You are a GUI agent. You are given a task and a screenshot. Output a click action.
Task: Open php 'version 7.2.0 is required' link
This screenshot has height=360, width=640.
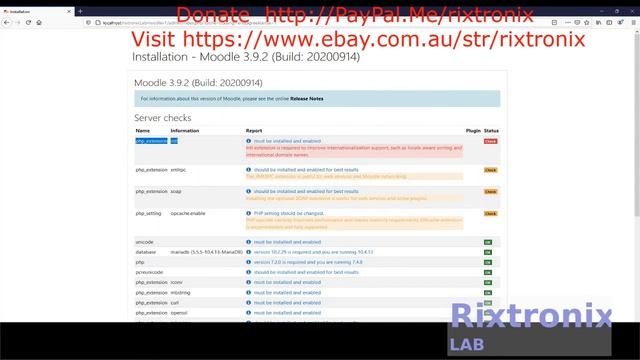tap(308, 262)
